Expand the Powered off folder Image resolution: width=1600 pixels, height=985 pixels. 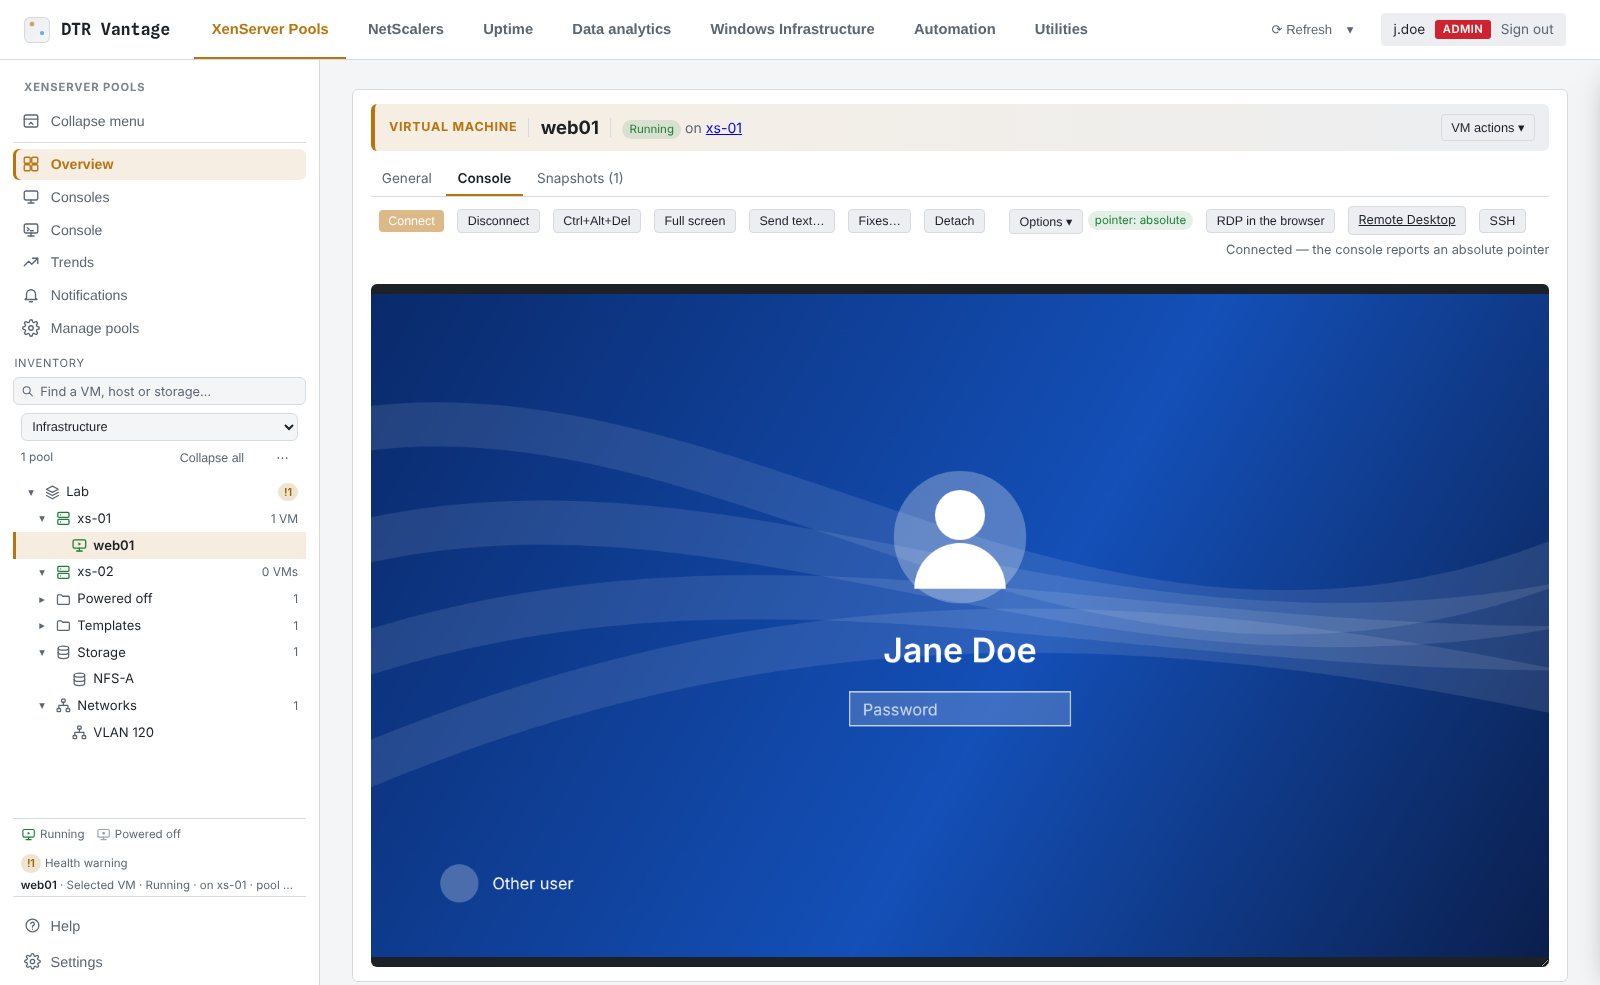(x=42, y=599)
